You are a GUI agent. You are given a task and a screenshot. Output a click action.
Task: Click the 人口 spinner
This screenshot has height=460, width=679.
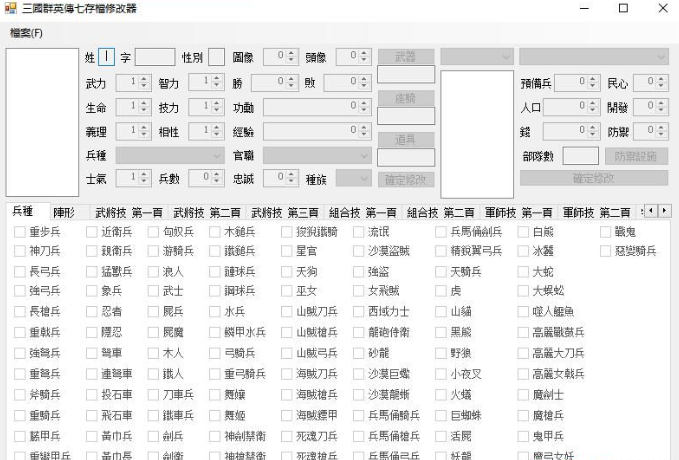tap(572, 107)
